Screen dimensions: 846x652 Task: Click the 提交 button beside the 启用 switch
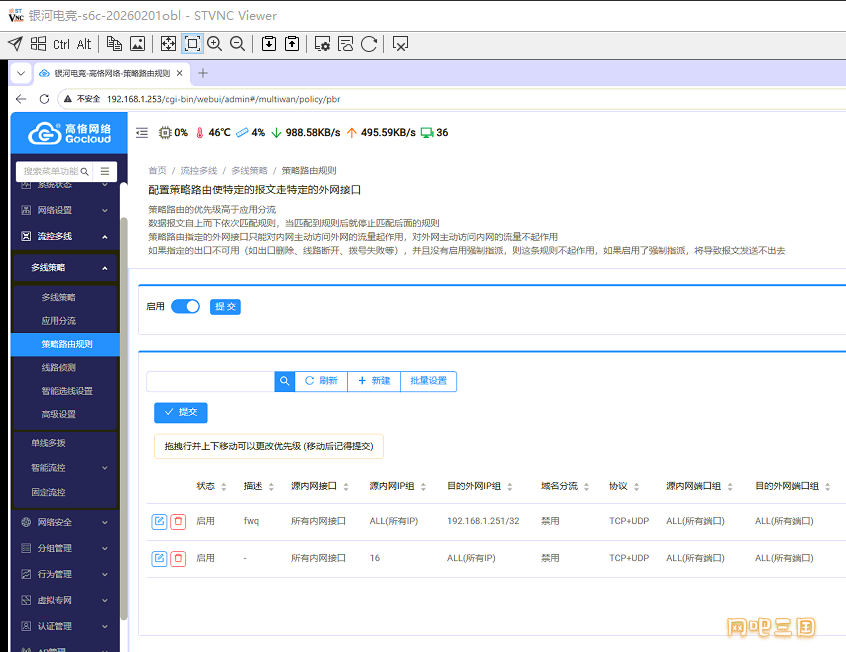click(x=225, y=307)
